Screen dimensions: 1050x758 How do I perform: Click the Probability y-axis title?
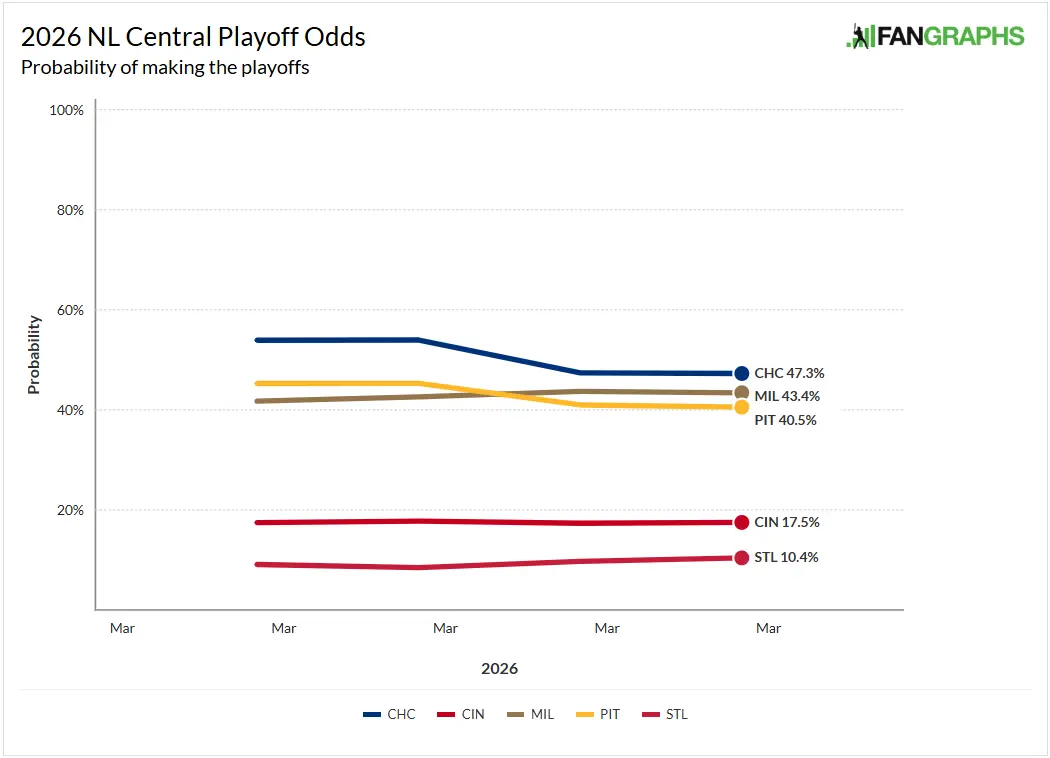click(x=34, y=354)
